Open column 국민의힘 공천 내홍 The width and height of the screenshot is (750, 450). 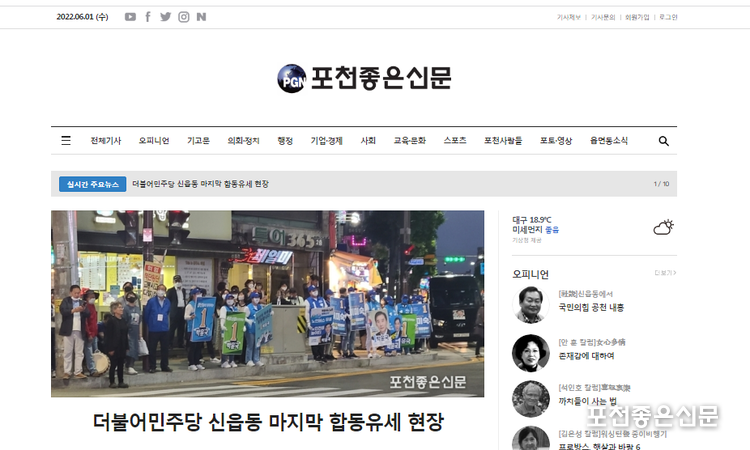pos(591,307)
